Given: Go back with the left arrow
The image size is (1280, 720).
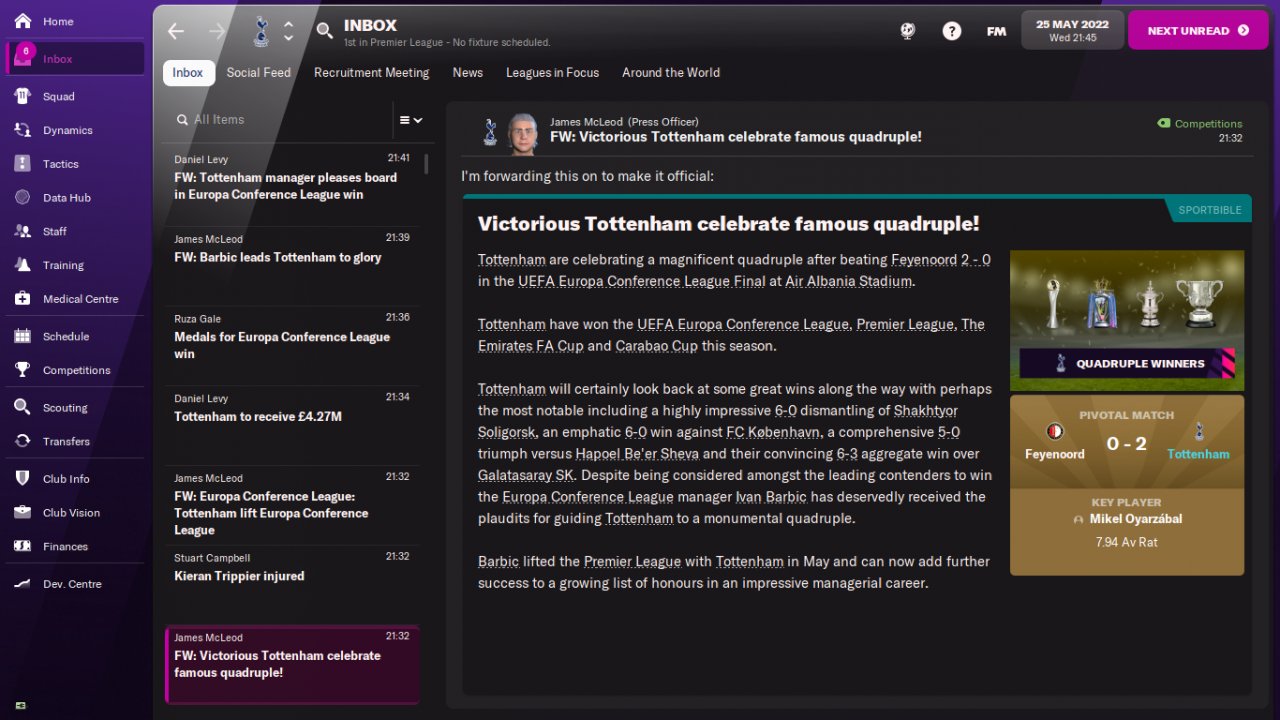Looking at the screenshot, I should point(176,31).
